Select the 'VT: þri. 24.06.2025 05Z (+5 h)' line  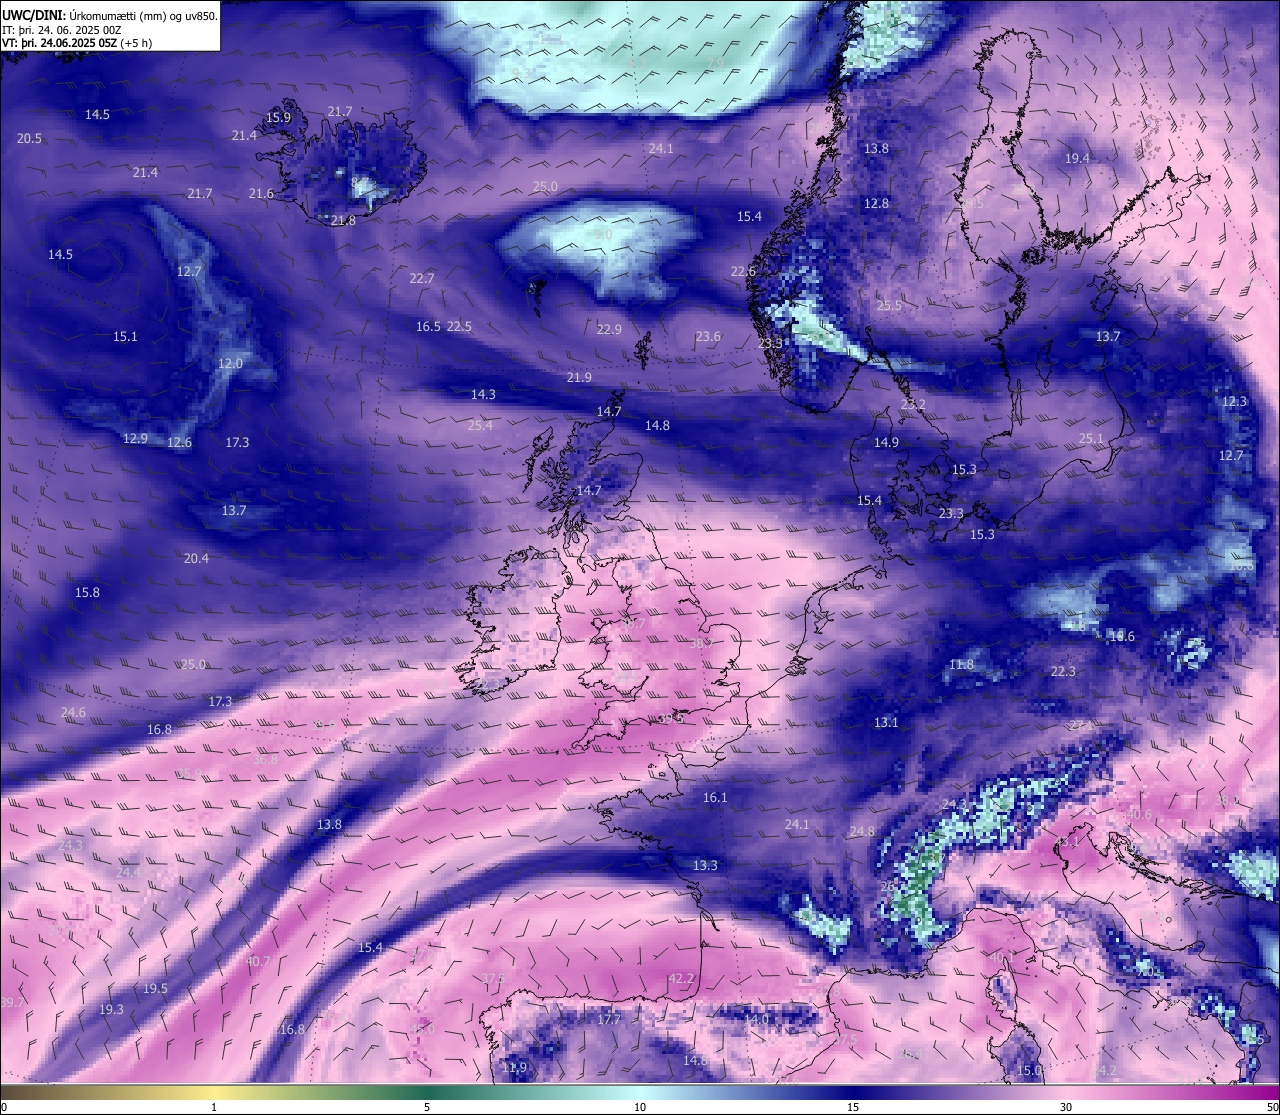pyautogui.click(x=77, y=43)
